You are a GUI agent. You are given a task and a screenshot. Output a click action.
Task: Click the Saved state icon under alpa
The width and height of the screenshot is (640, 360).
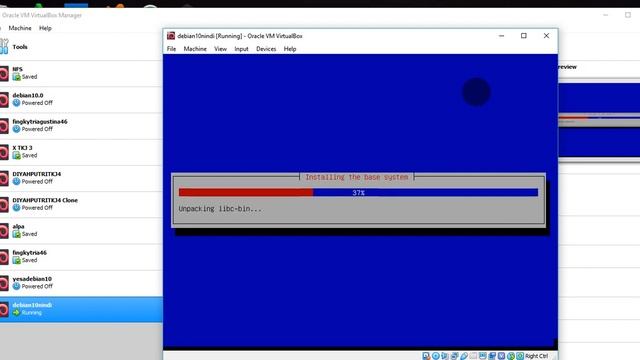pos(16,234)
